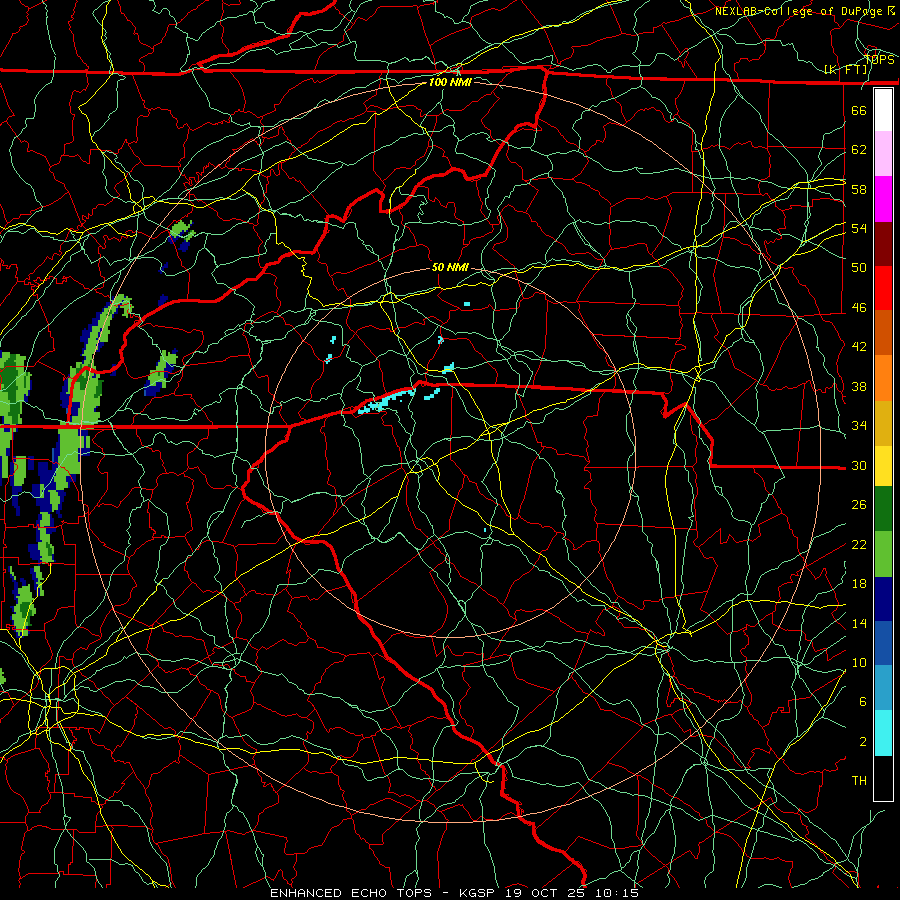900x900 pixels.
Task: Select the dark red legend swatch
Action: coord(883,244)
